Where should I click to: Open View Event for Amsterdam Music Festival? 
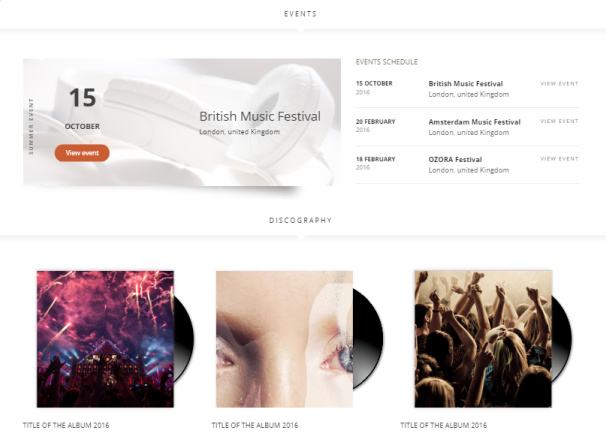pos(559,121)
